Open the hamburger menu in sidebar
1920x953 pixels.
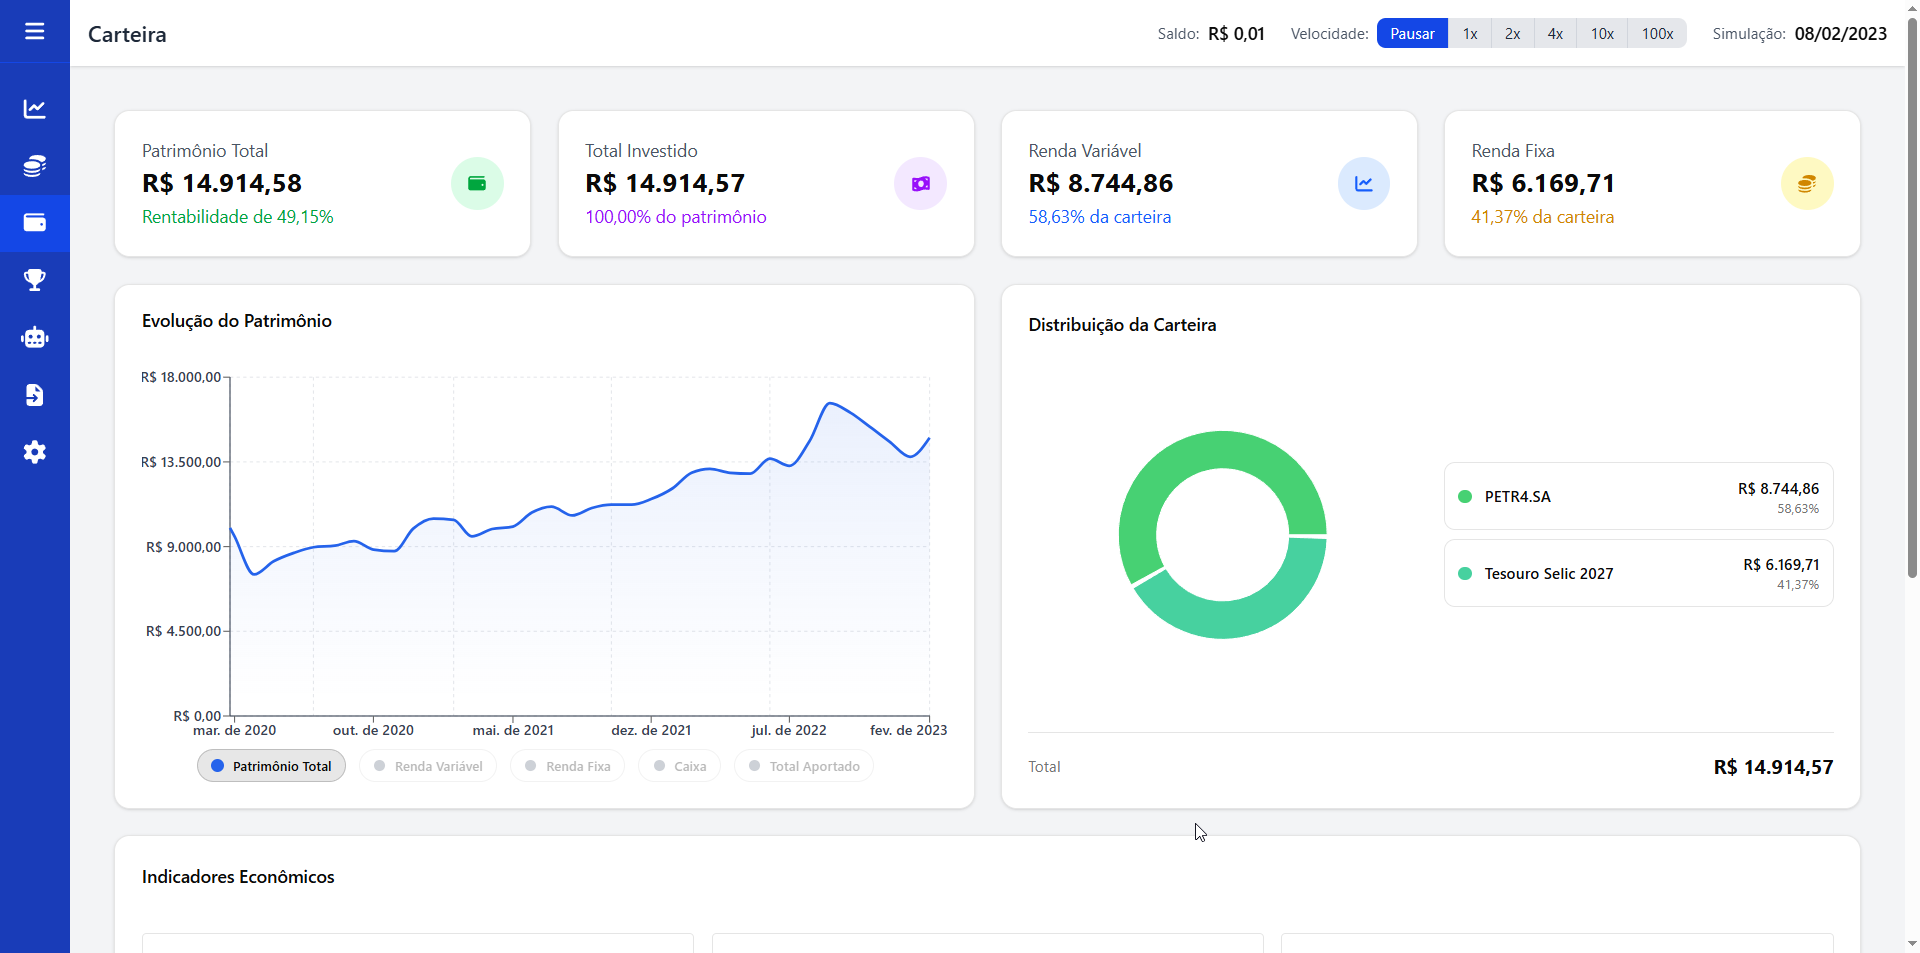[x=34, y=32]
